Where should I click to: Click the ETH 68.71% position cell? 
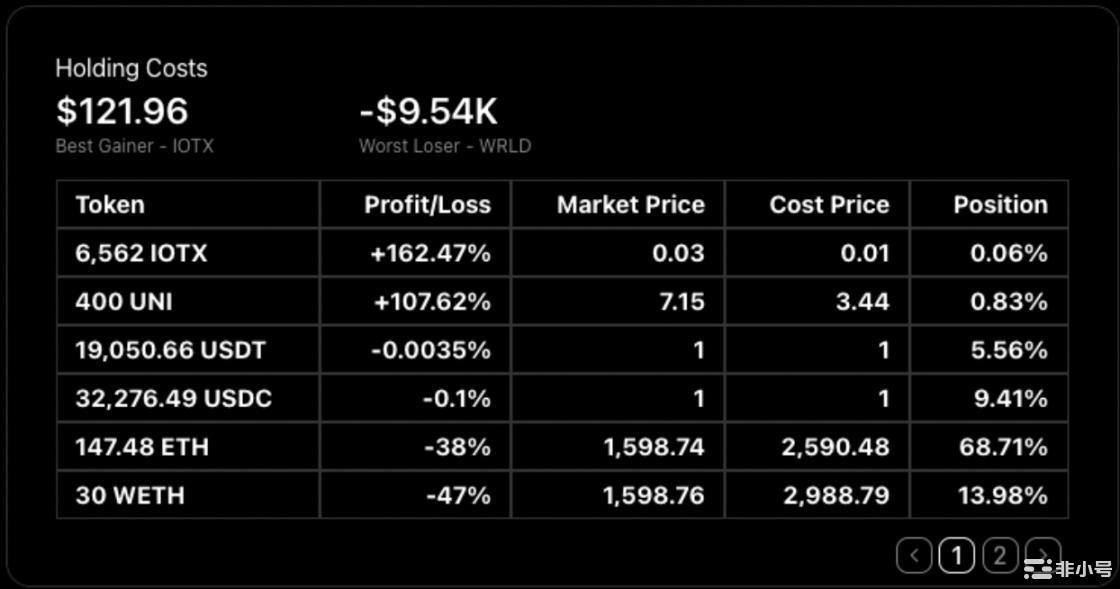1003,446
